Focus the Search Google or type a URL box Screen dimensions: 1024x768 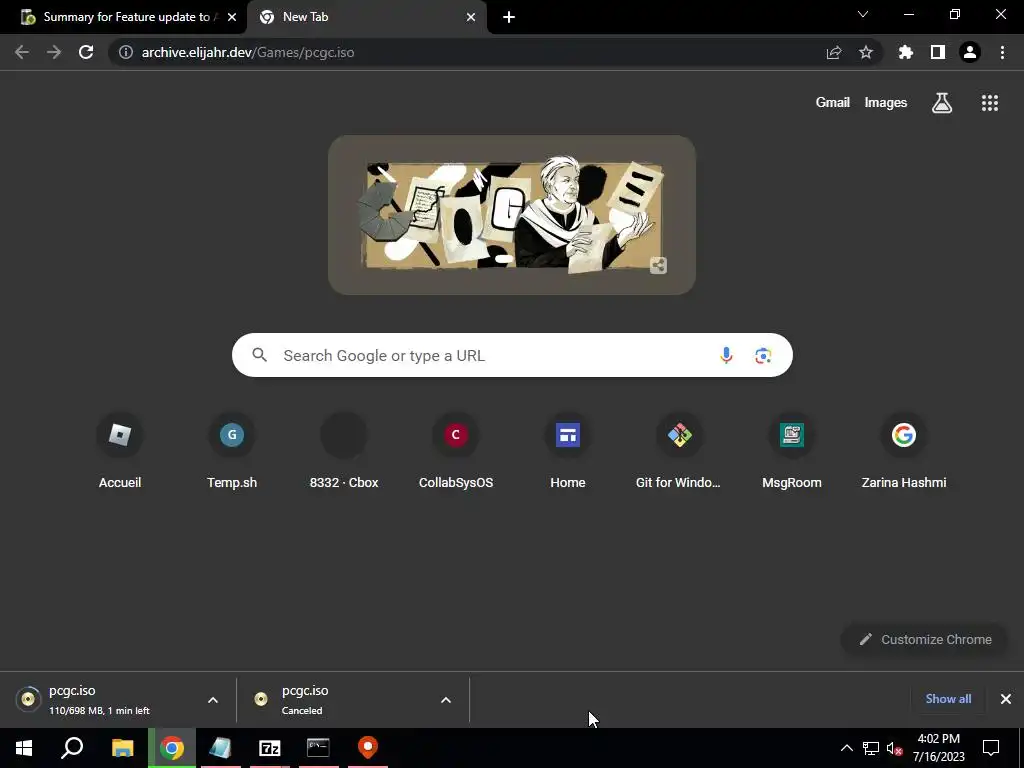pyautogui.click(x=512, y=355)
